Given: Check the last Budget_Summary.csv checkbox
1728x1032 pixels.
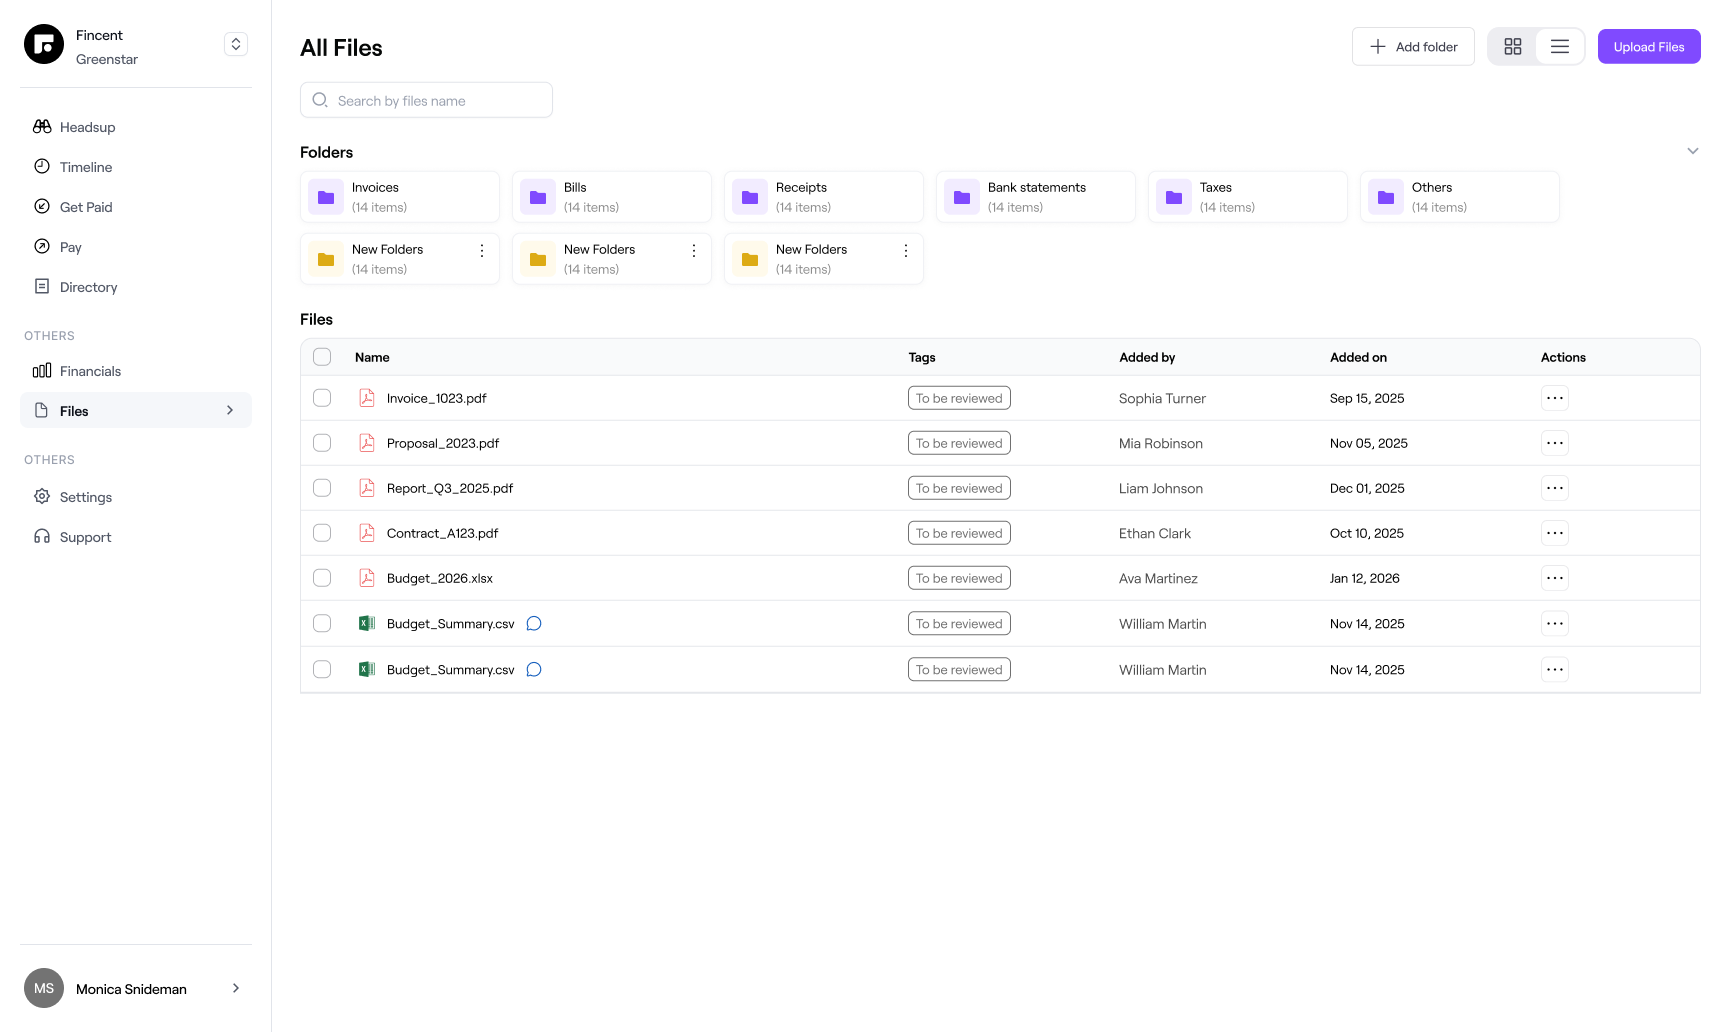Looking at the screenshot, I should click(x=322, y=669).
